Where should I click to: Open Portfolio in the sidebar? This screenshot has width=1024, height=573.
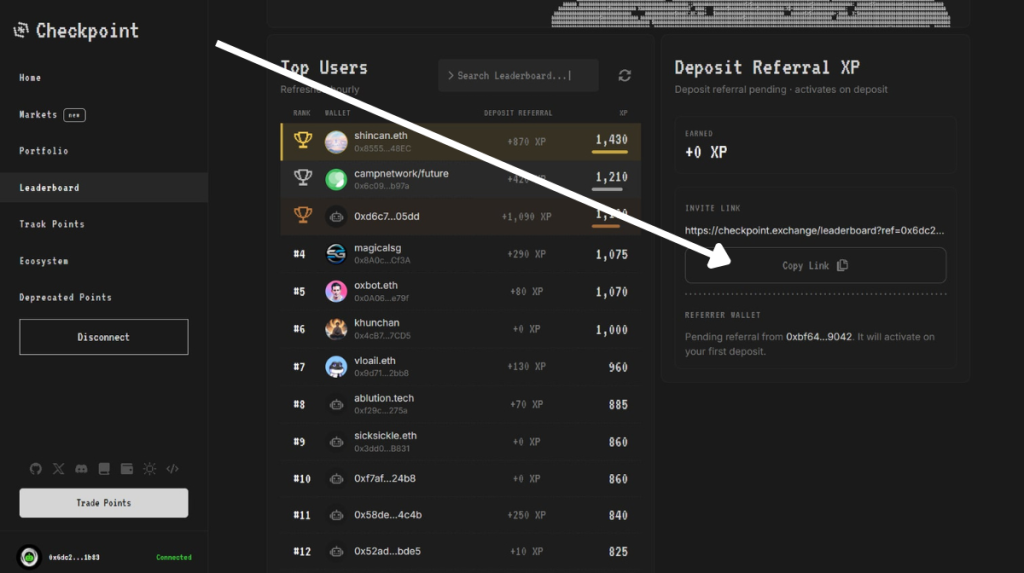point(44,151)
